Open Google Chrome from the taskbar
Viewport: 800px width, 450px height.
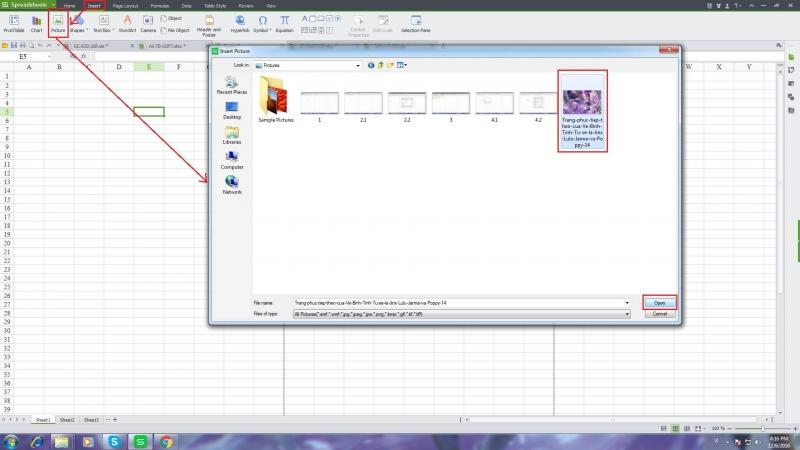166,441
